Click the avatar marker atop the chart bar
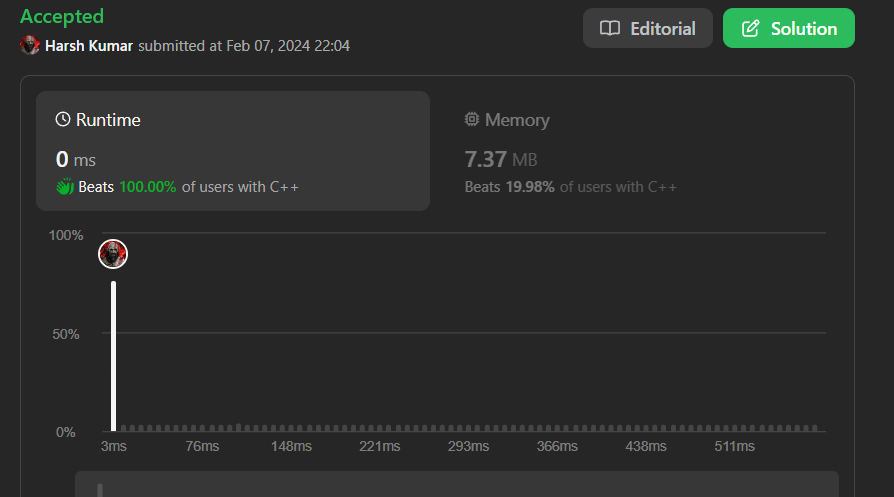This screenshot has height=497, width=894. point(113,254)
